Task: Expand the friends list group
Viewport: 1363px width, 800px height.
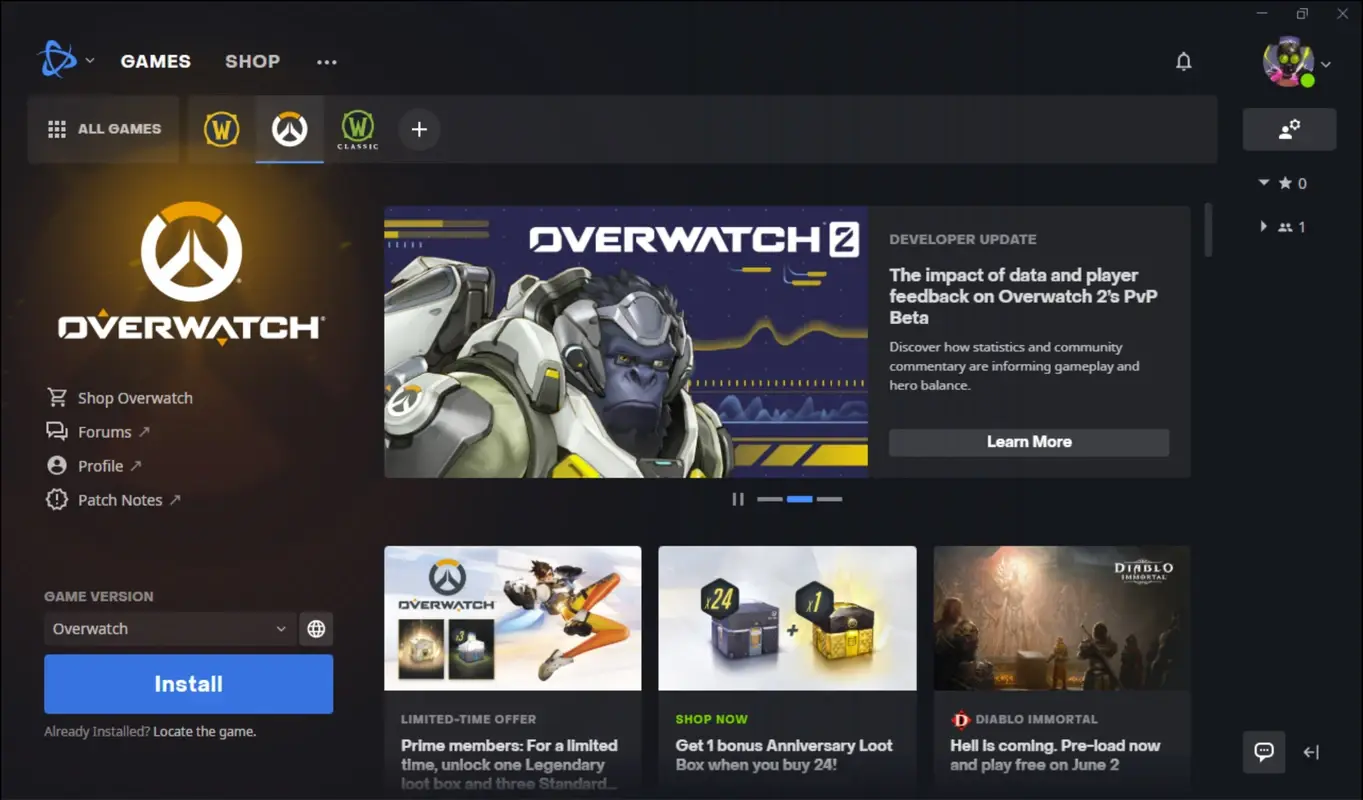Action: coord(1263,226)
